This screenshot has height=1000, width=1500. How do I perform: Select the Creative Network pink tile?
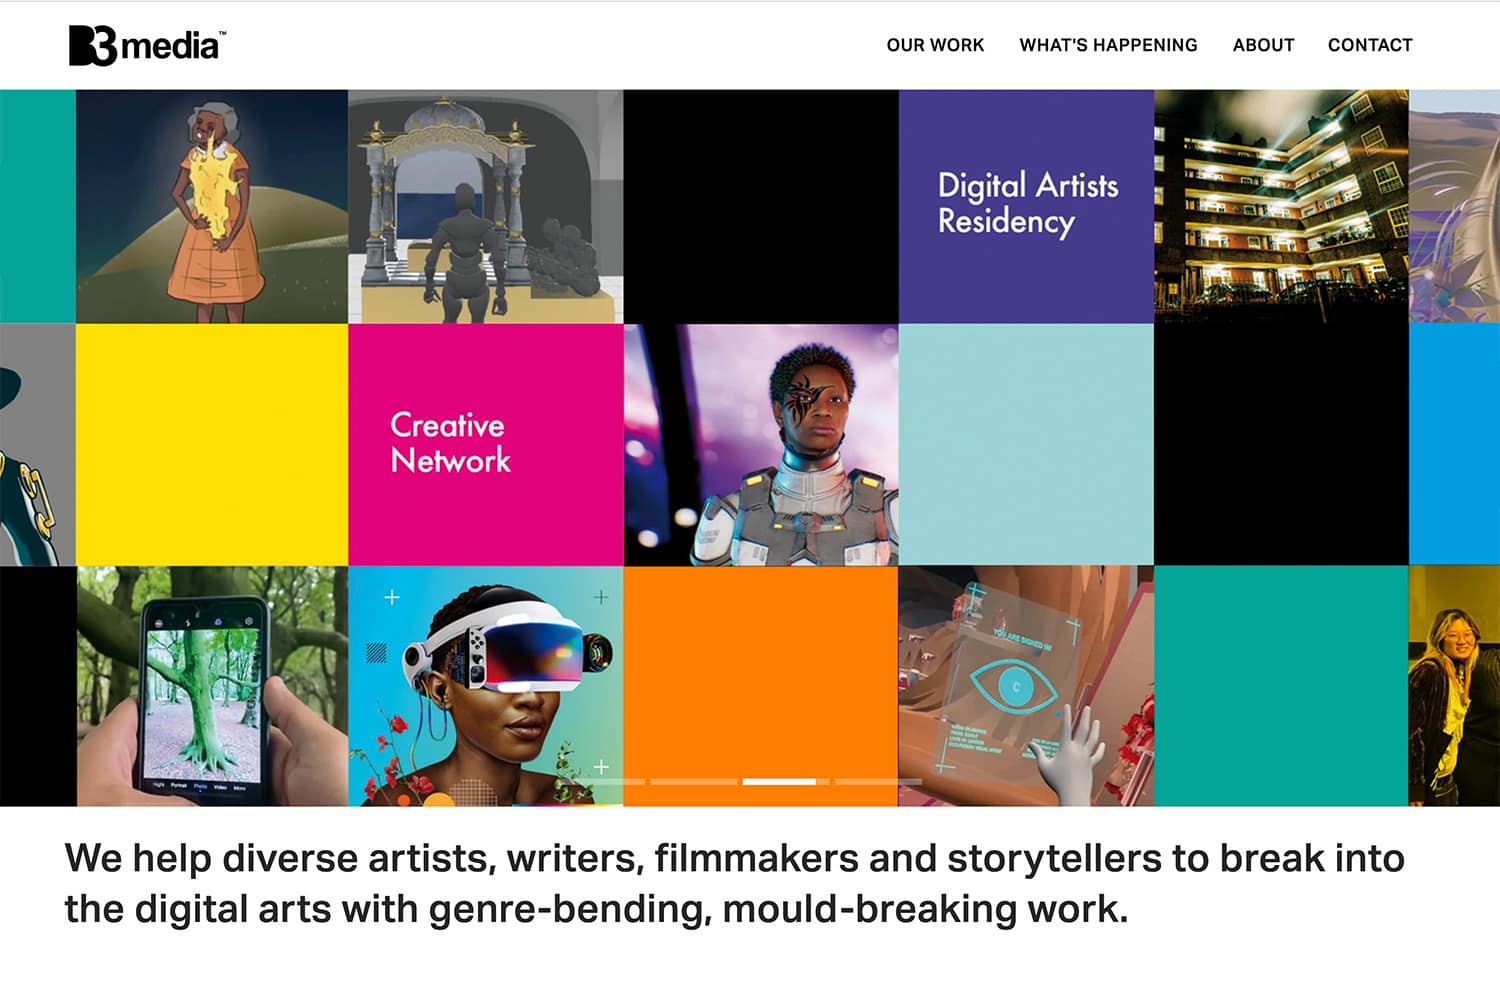pos(486,444)
